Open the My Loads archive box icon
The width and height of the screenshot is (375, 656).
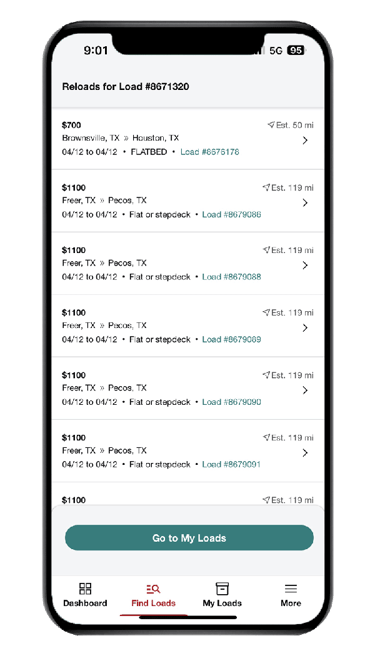tap(222, 589)
